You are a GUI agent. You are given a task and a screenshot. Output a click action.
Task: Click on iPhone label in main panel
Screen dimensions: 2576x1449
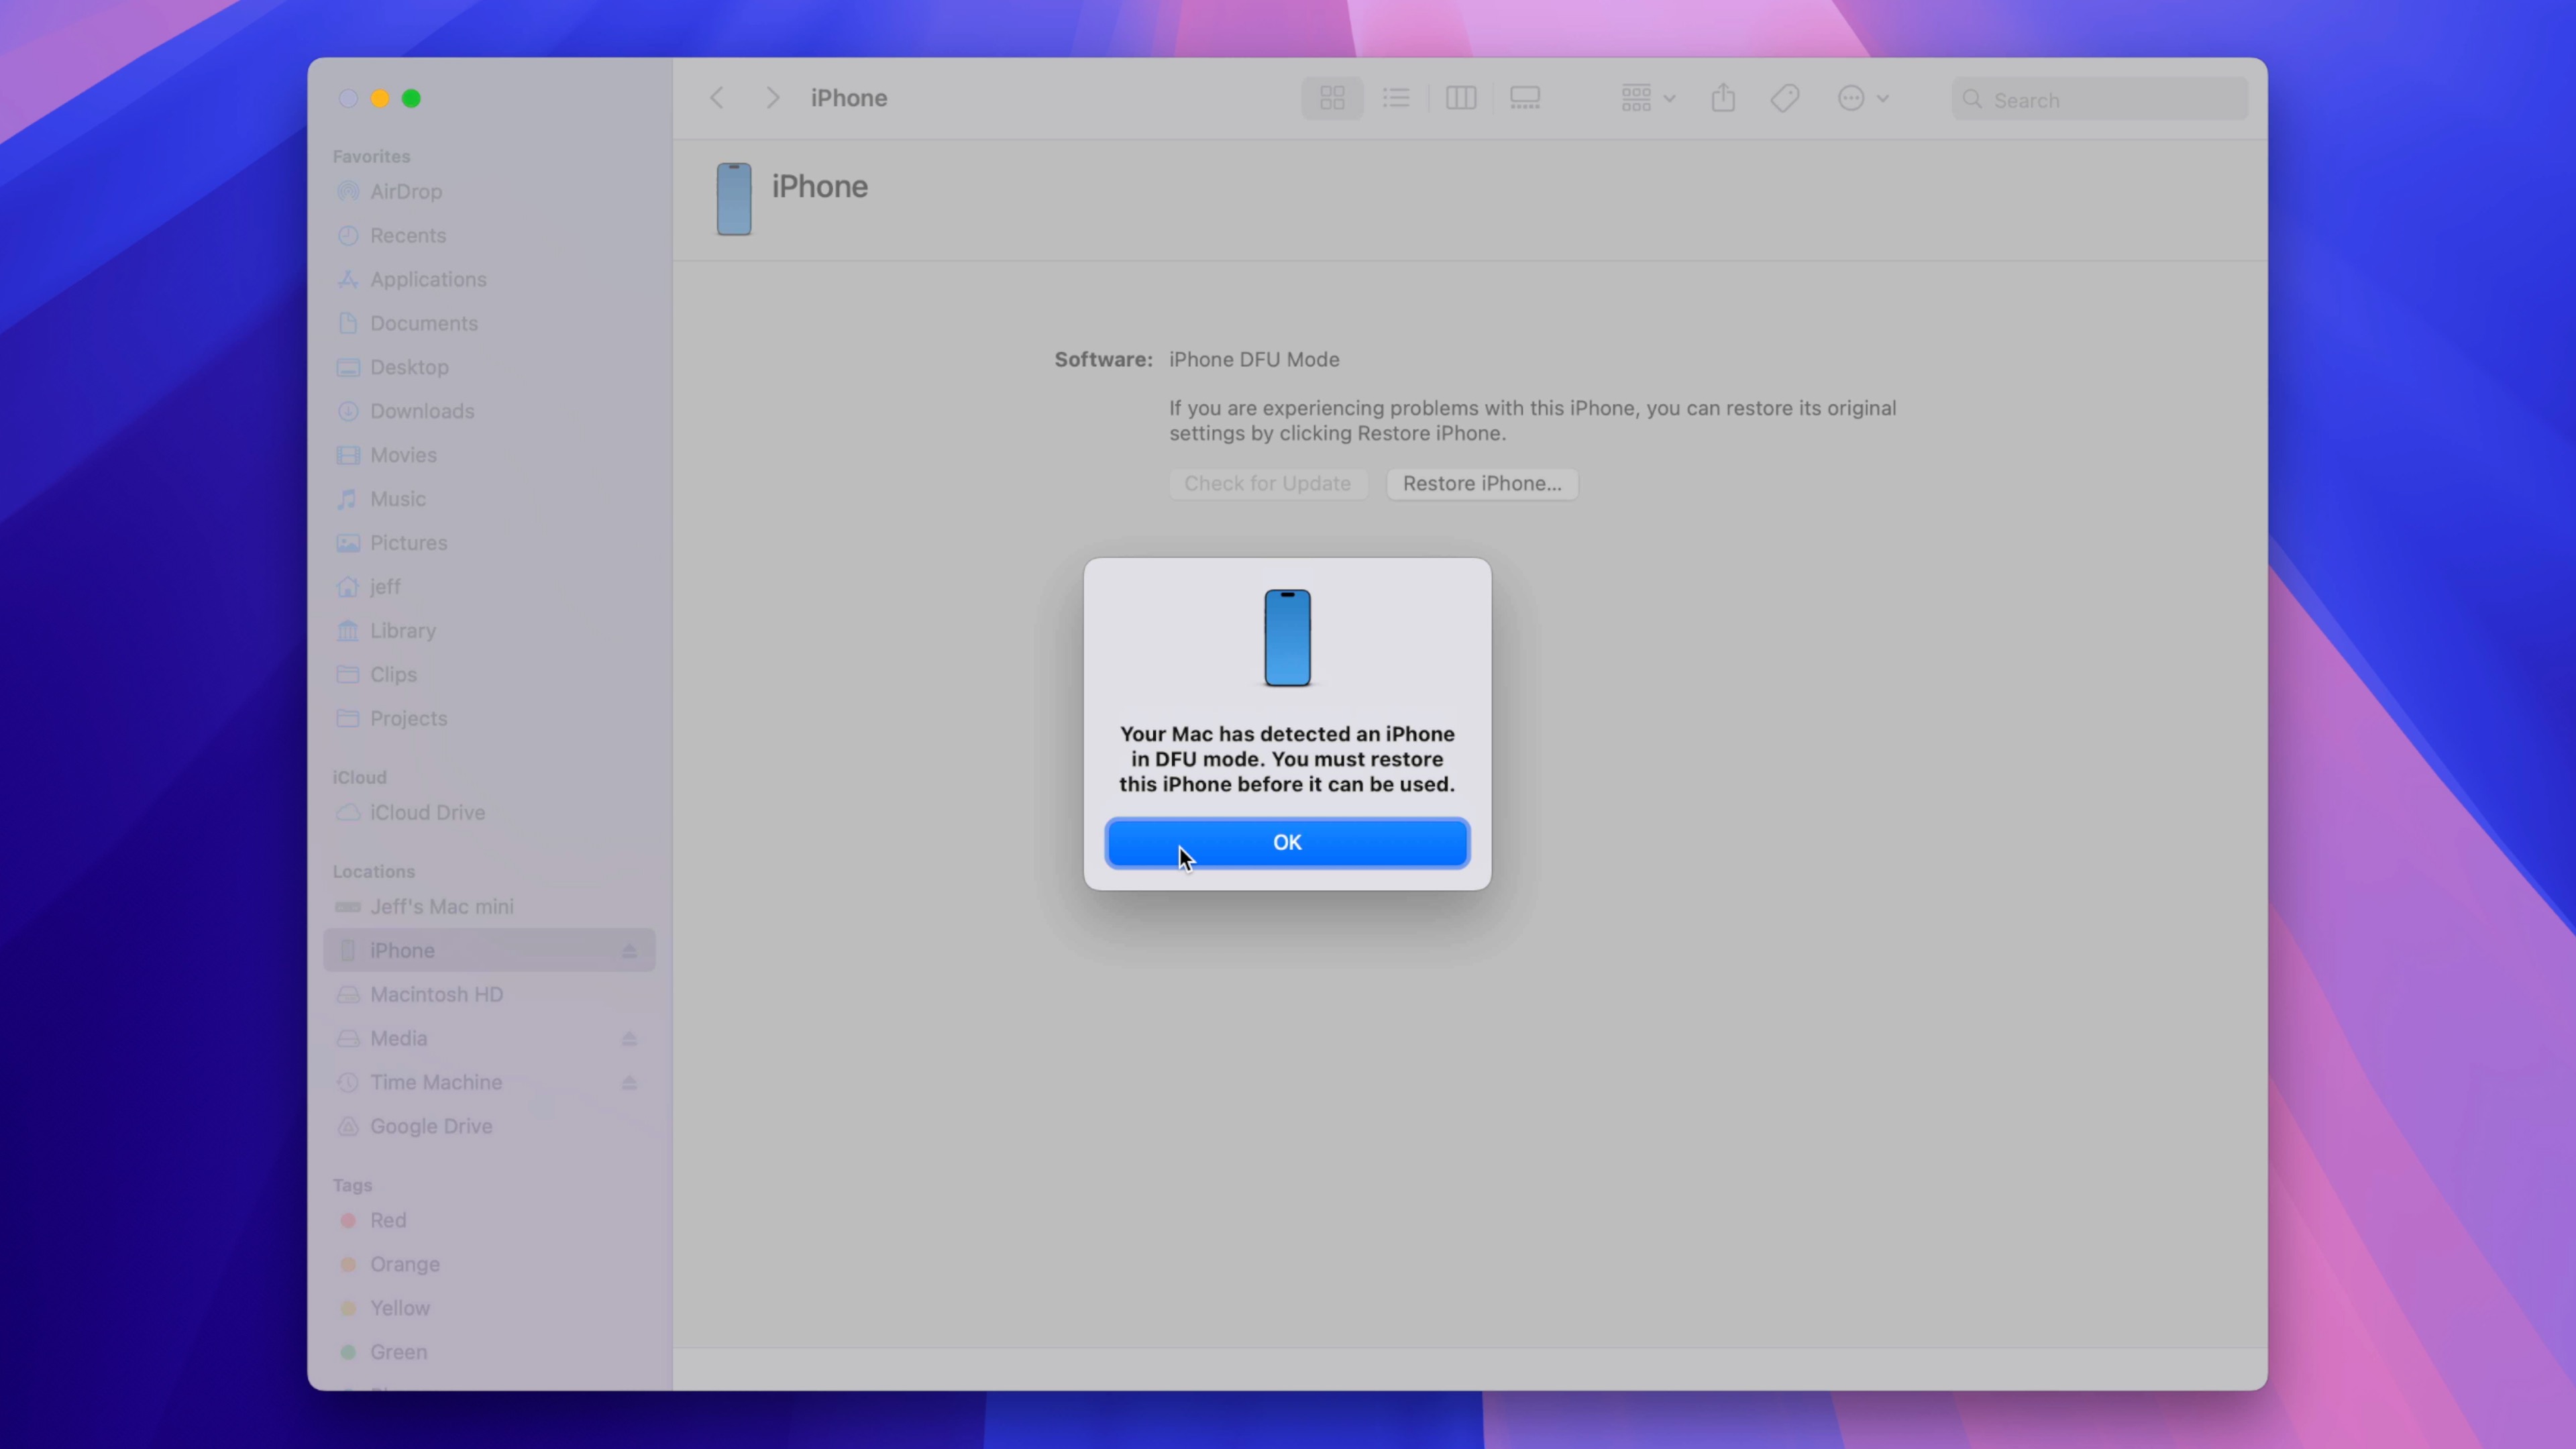pos(819,186)
